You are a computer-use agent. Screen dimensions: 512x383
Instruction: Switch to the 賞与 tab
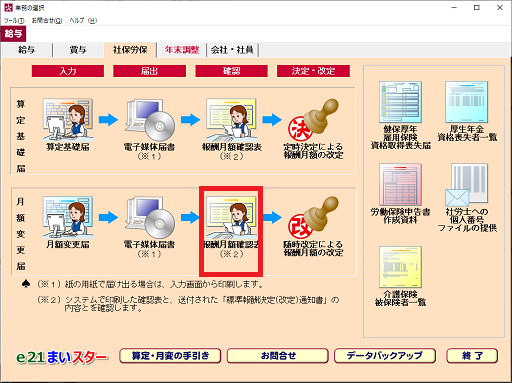click(x=78, y=50)
